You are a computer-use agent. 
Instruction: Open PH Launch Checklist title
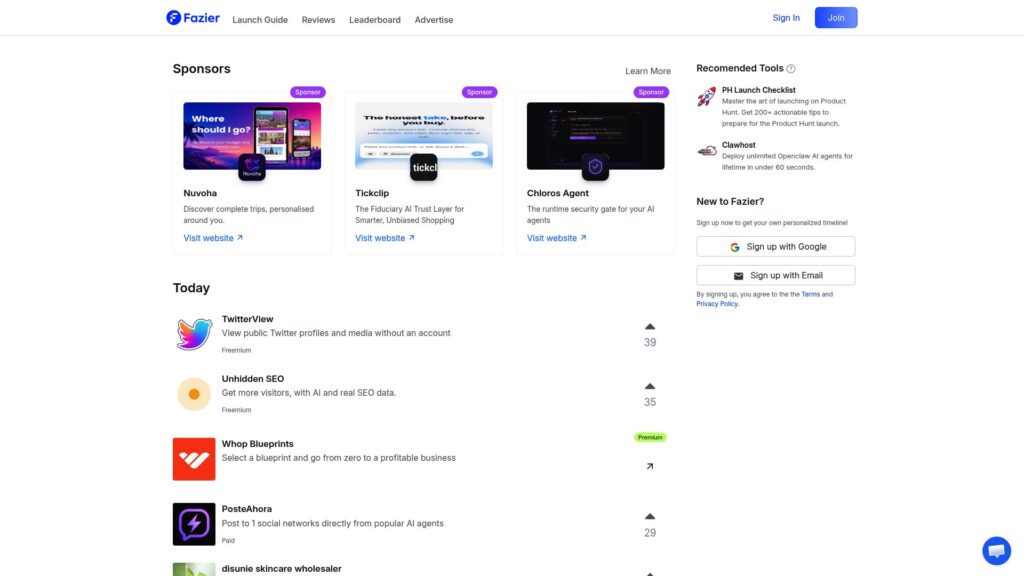point(758,90)
